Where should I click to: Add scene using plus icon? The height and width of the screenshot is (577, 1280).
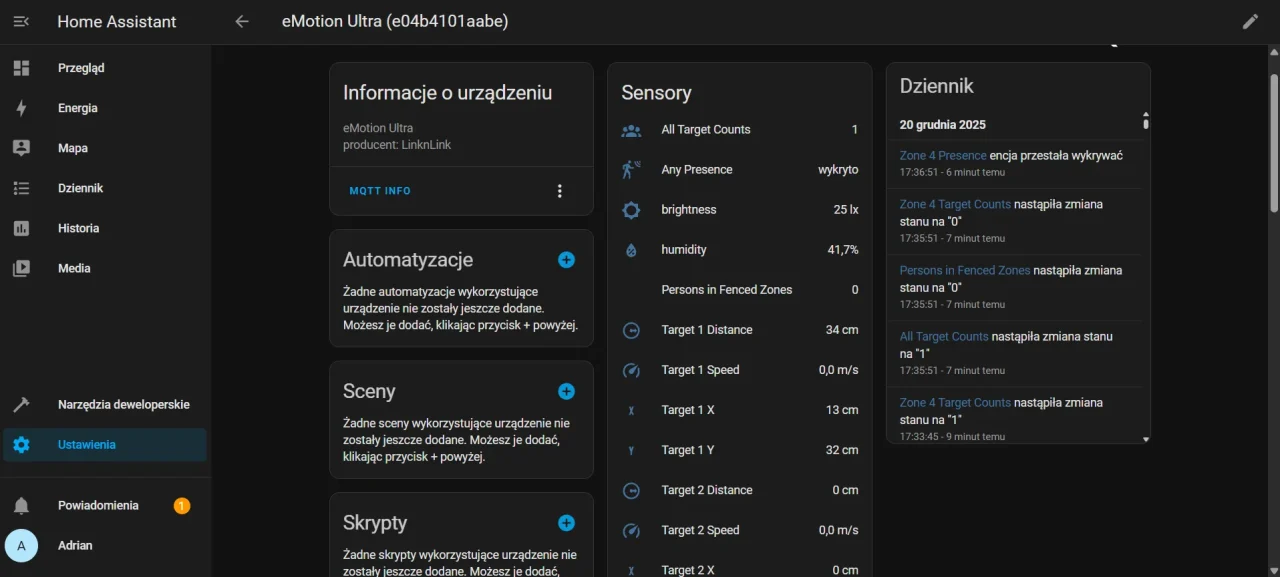click(x=566, y=391)
